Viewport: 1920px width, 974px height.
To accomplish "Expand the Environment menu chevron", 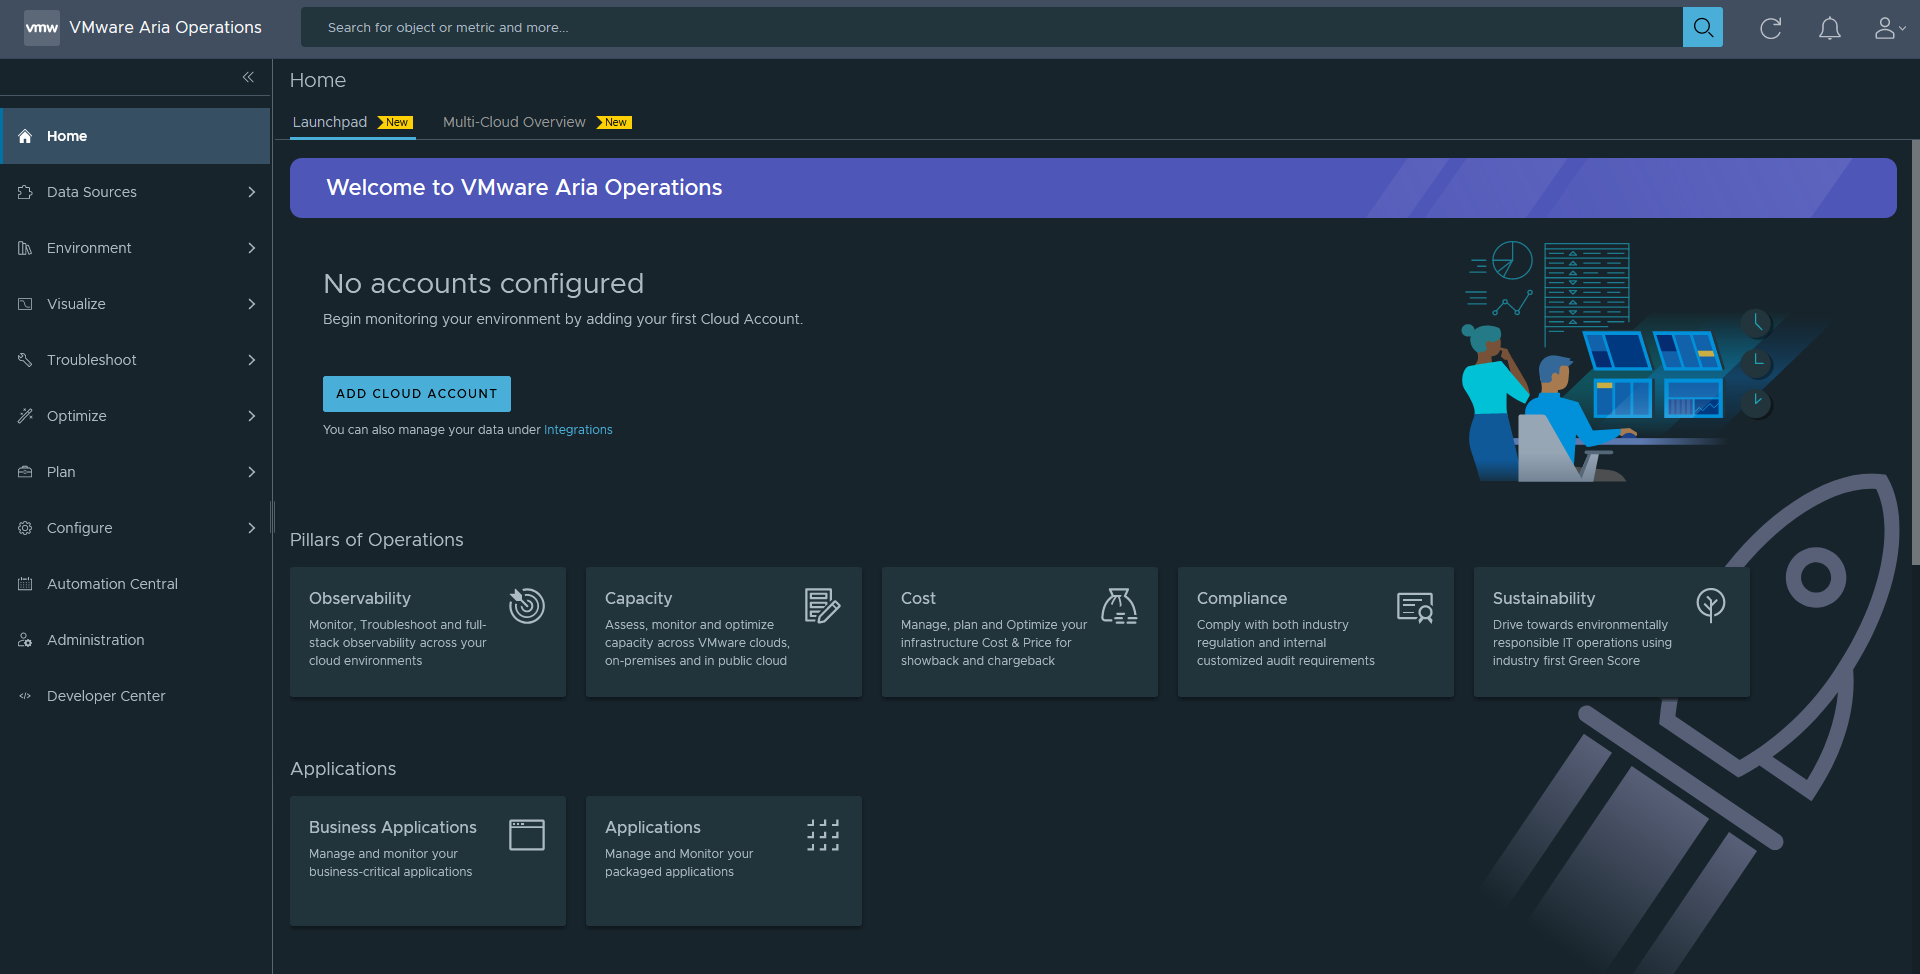I will [252, 248].
